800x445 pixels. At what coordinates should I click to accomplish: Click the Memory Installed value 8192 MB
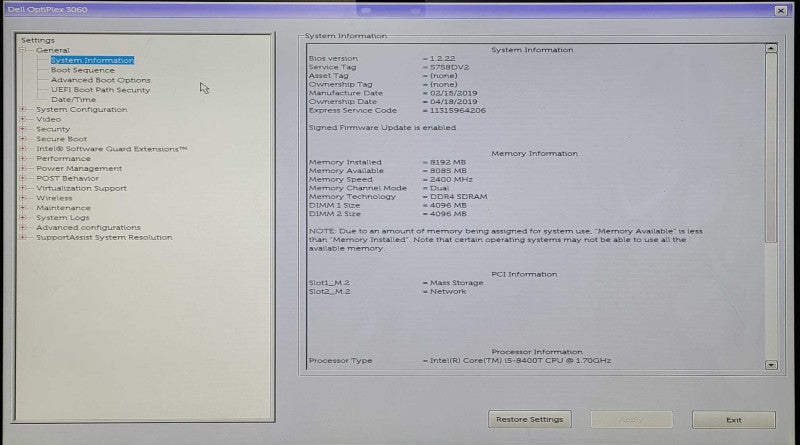(x=448, y=162)
